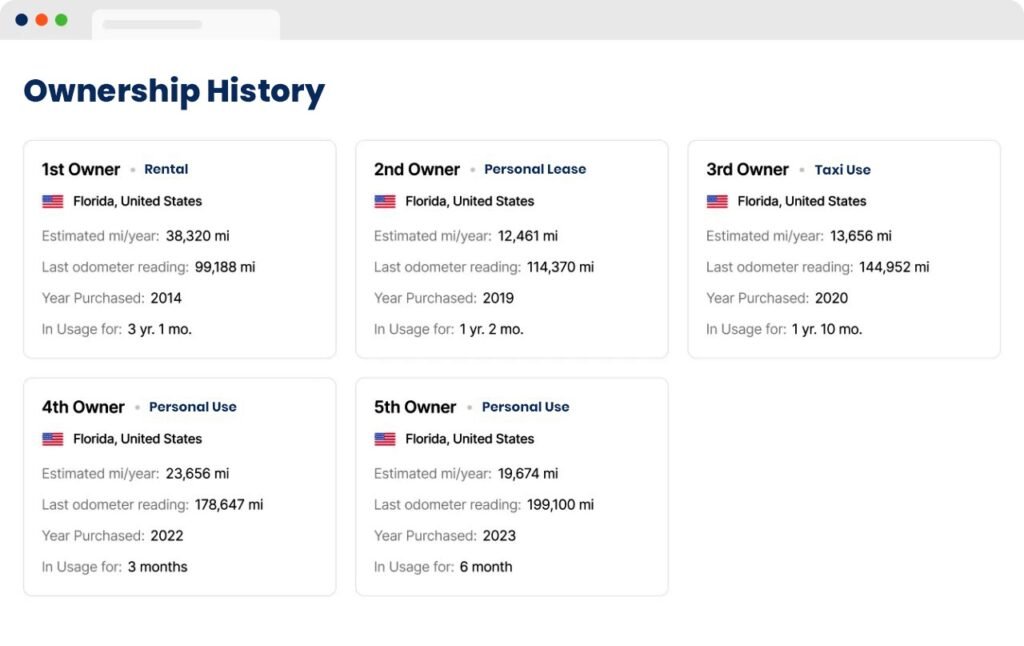Click the Rental tag on 1st Owner
The height and width of the screenshot is (646, 1024).
pos(166,169)
